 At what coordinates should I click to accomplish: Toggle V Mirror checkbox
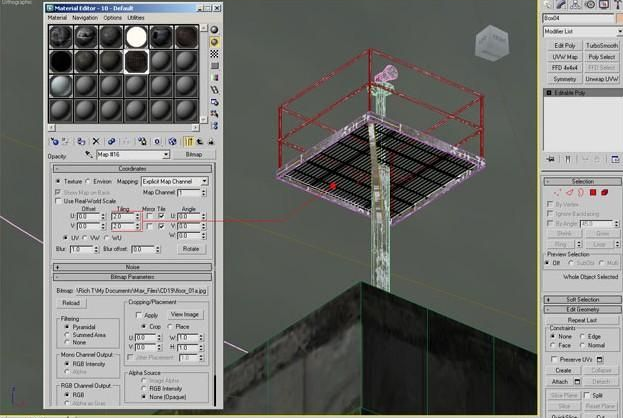coord(149,226)
